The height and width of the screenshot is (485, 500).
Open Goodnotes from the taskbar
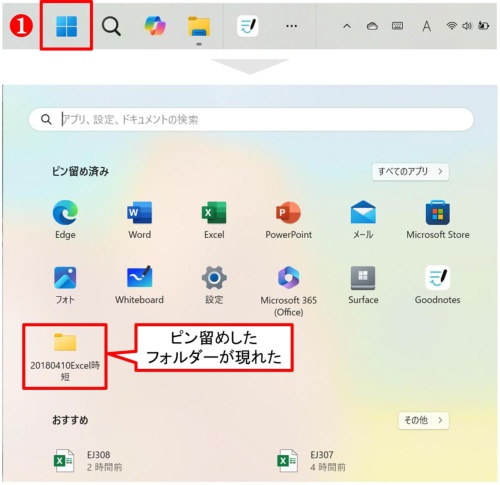coord(247,26)
